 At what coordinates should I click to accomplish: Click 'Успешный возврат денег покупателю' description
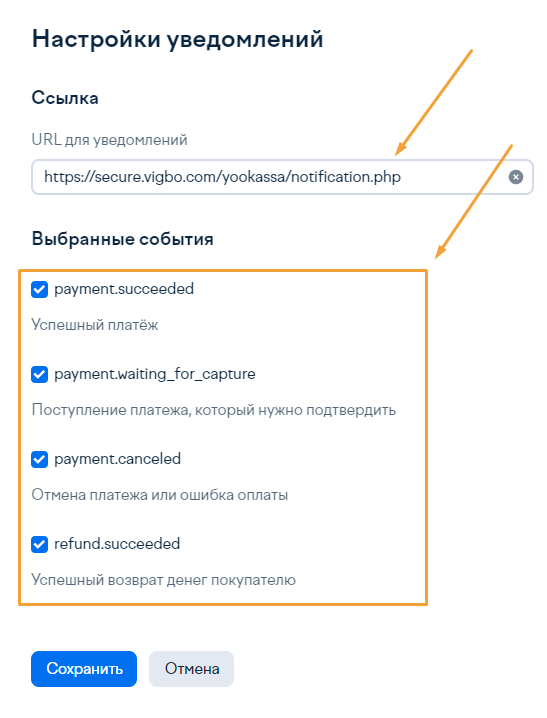[x=163, y=580]
